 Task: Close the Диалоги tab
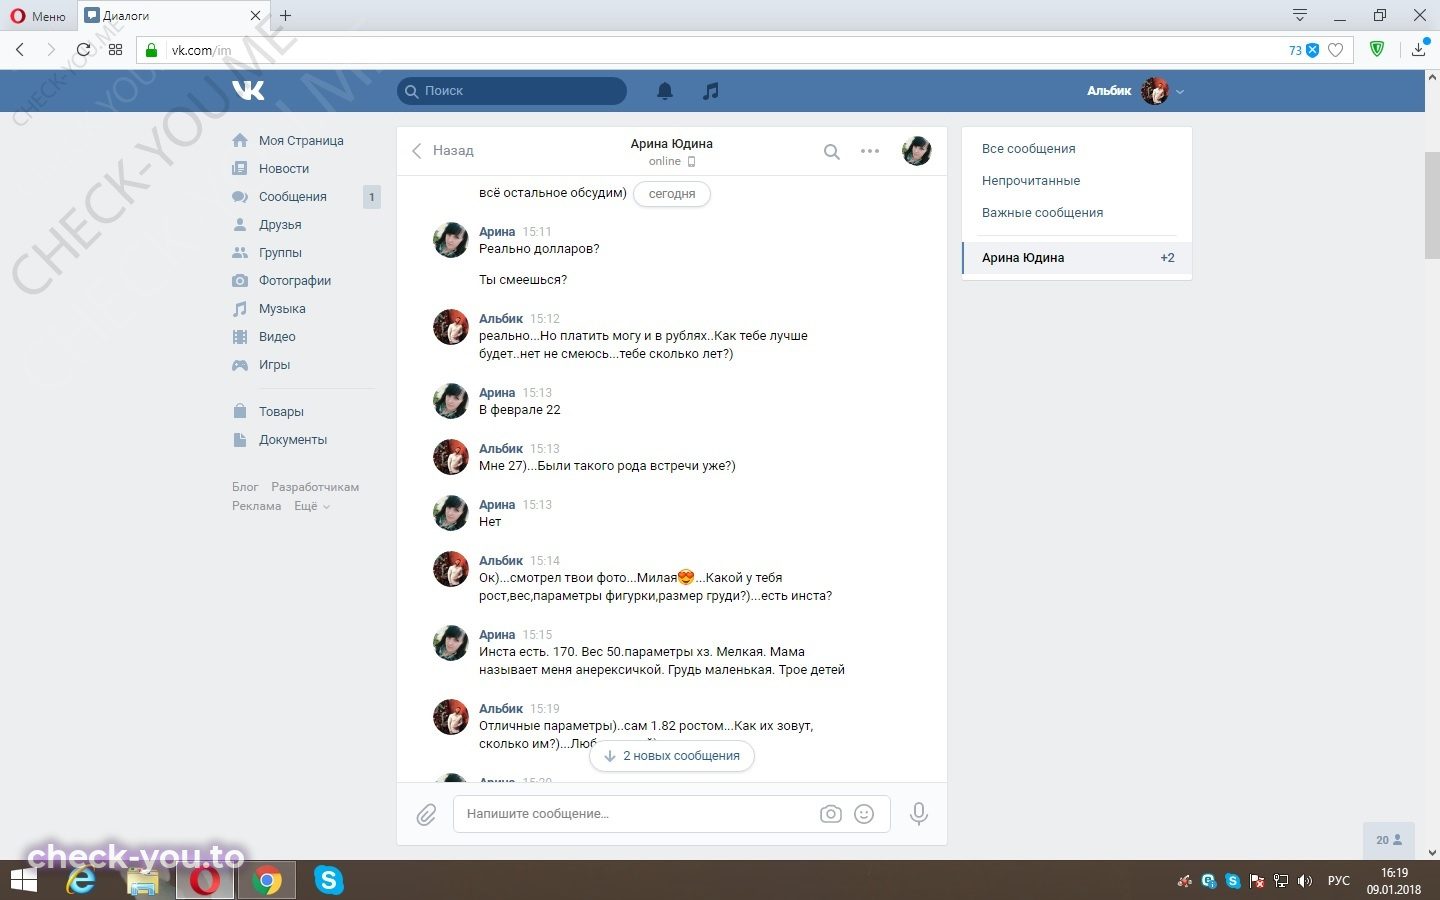click(x=255, y=16)
